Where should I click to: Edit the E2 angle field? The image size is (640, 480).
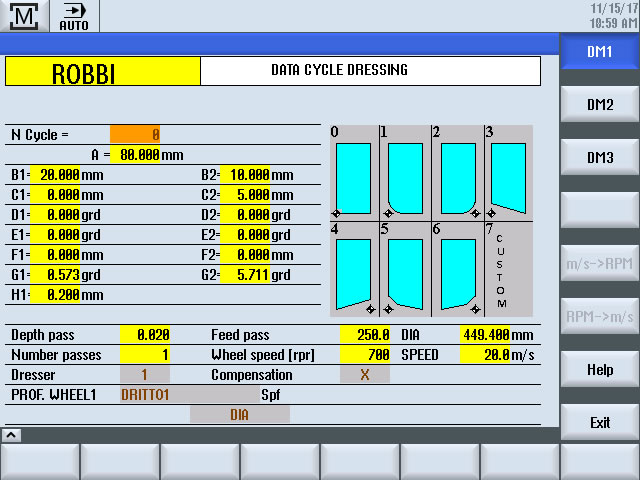point(245,235)
